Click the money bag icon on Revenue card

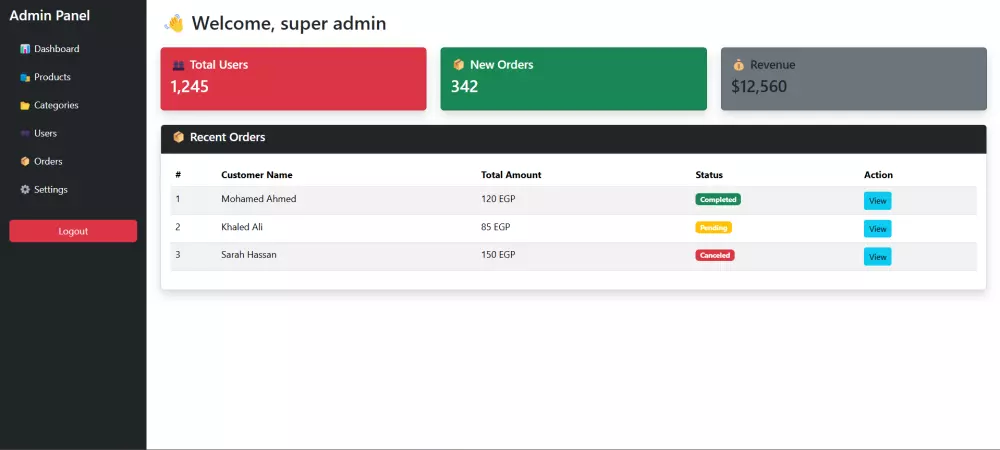pyautogui.click(x=739, y=64)
